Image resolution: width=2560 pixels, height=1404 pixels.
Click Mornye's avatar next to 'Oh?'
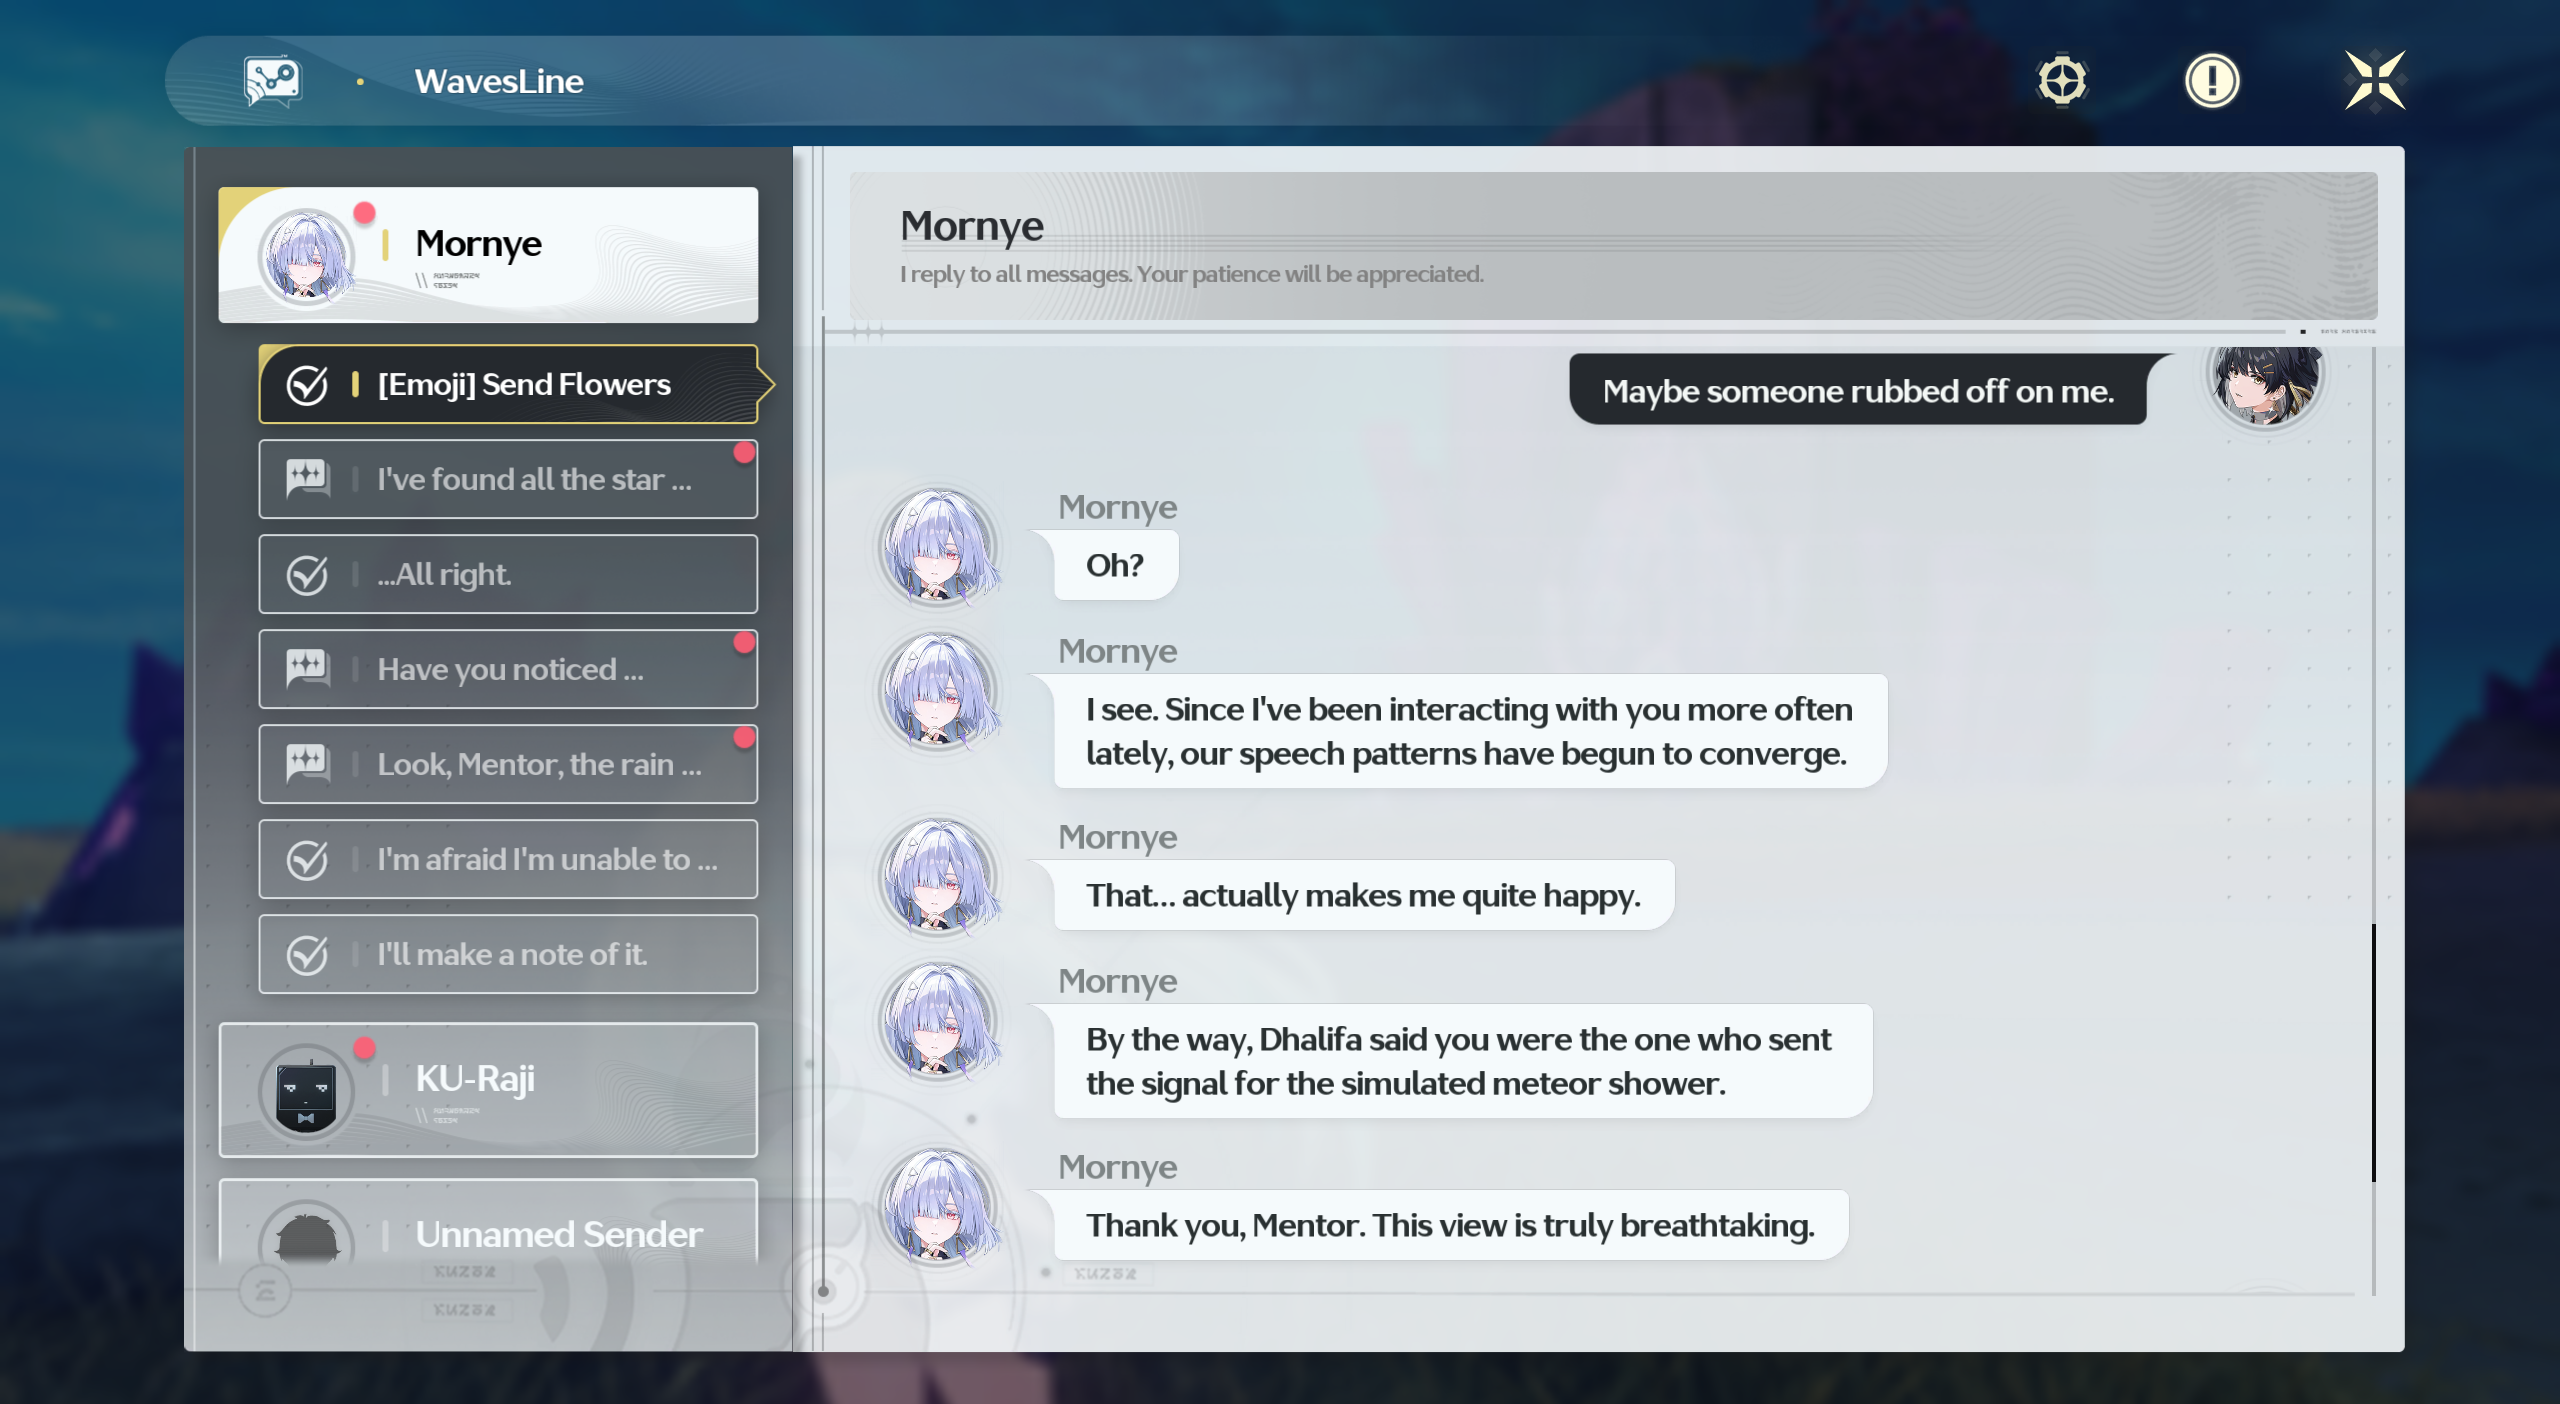pyautogui.click(x=937, y=547)
